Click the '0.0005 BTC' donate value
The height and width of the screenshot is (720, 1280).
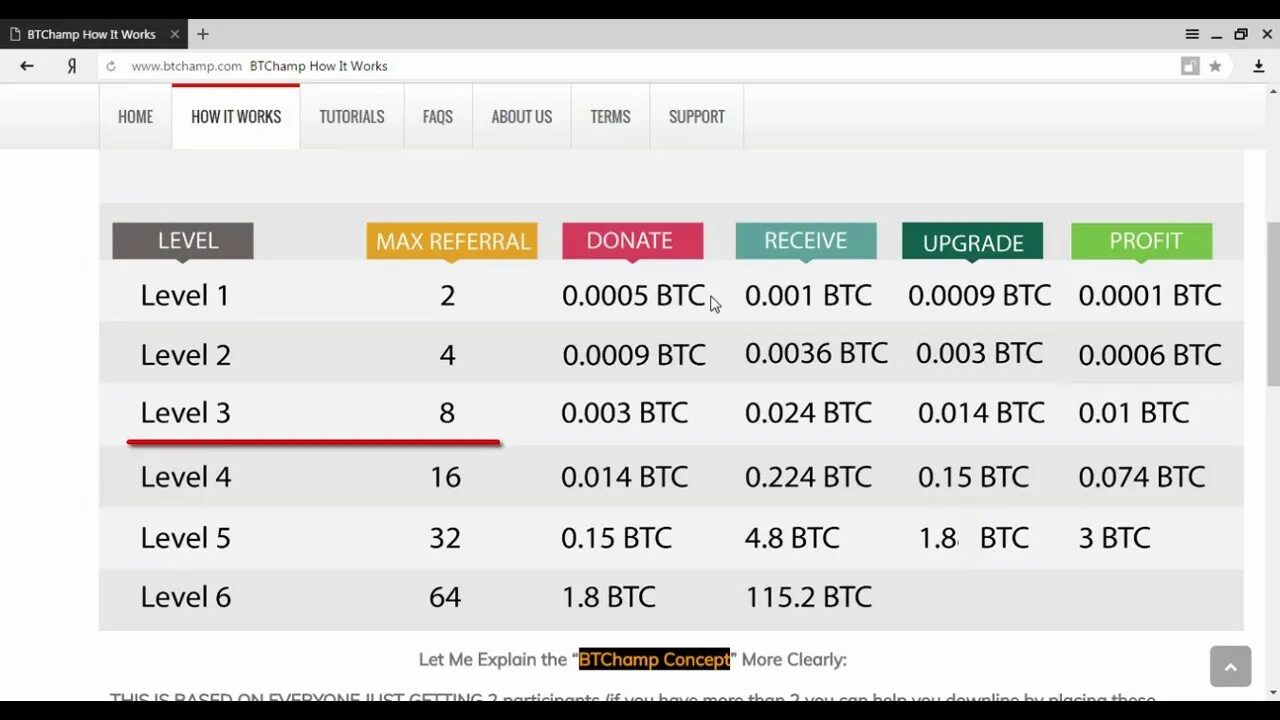point(634,295)
